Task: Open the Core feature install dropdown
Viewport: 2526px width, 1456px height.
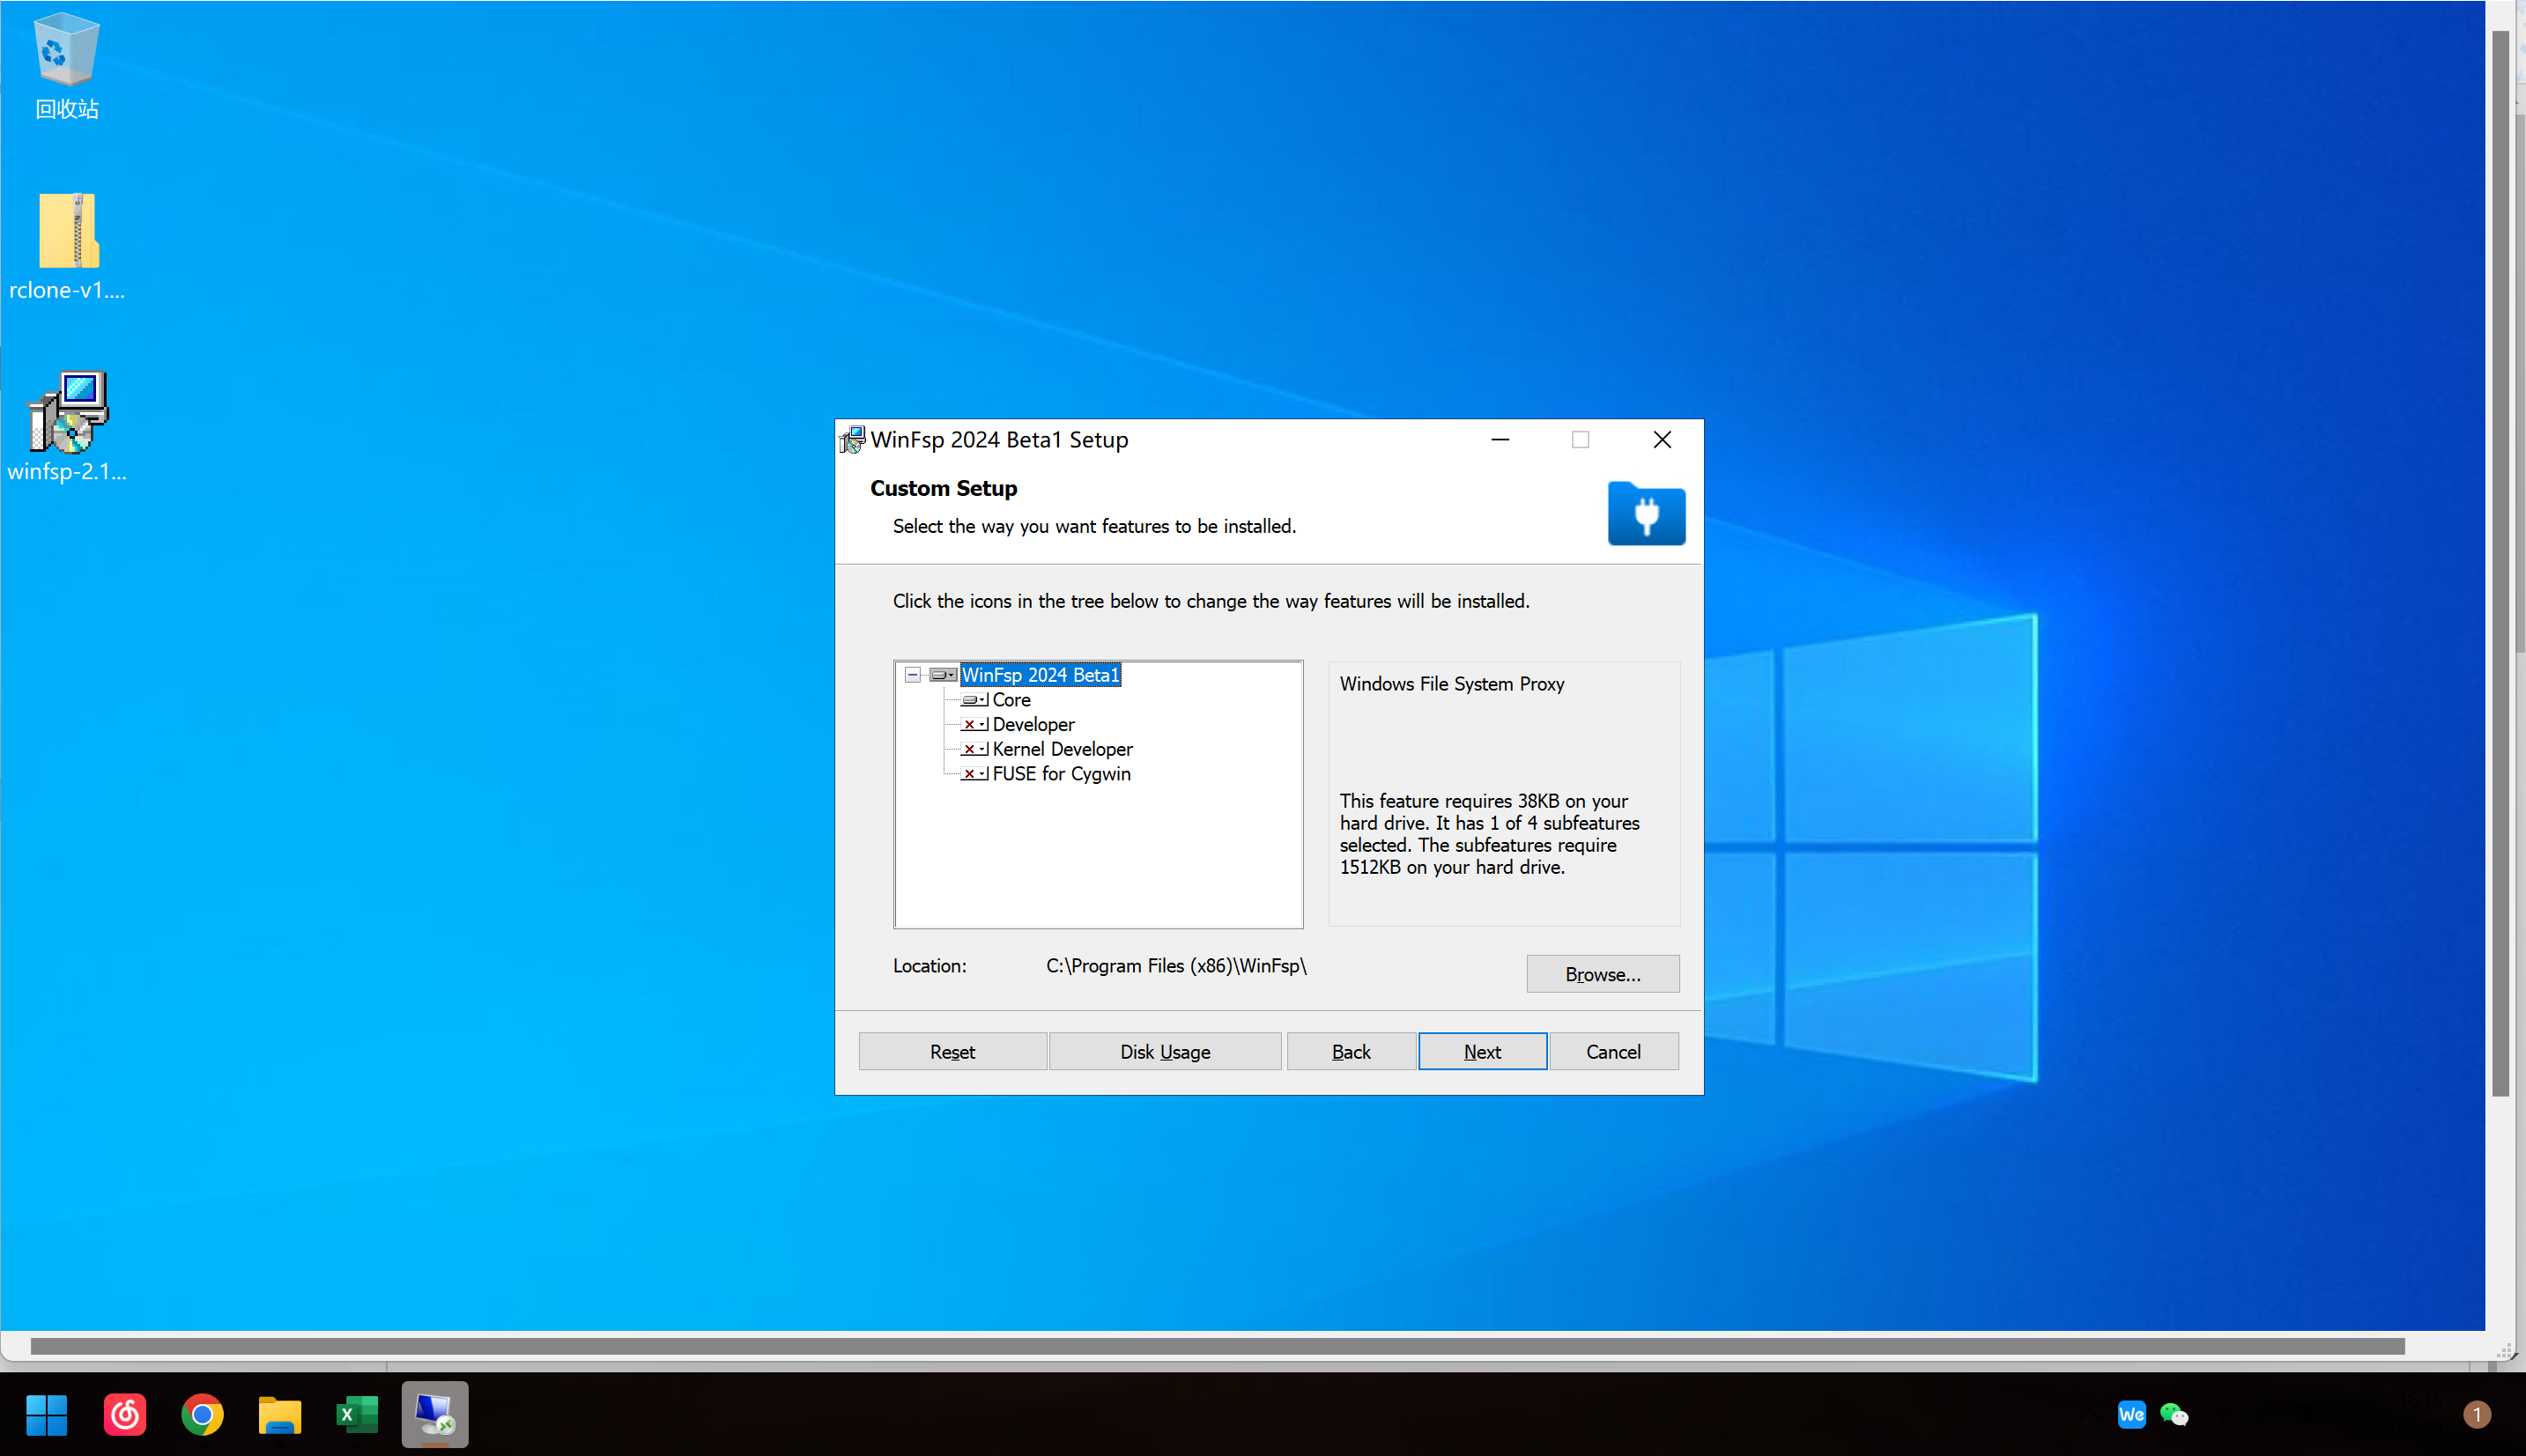Action: [x=974, y=700]
